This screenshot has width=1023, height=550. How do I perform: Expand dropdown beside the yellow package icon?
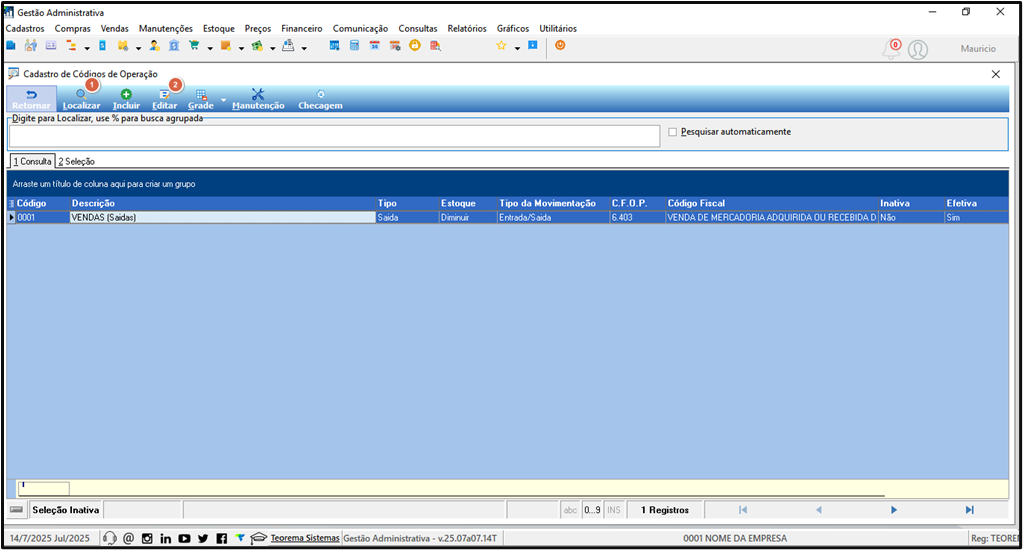(x=138, y=48)
